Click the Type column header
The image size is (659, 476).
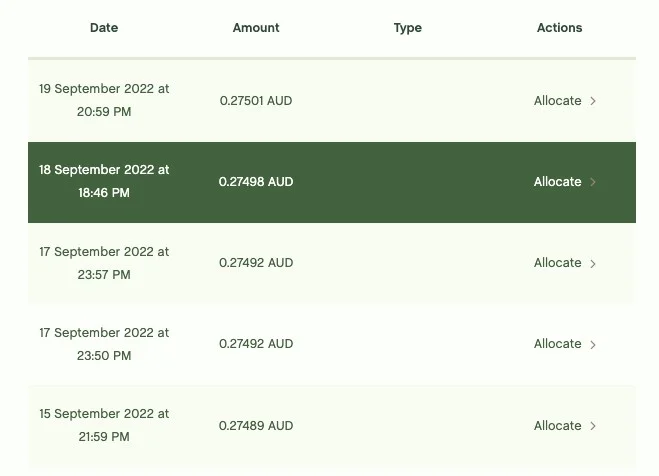[408, 28]
